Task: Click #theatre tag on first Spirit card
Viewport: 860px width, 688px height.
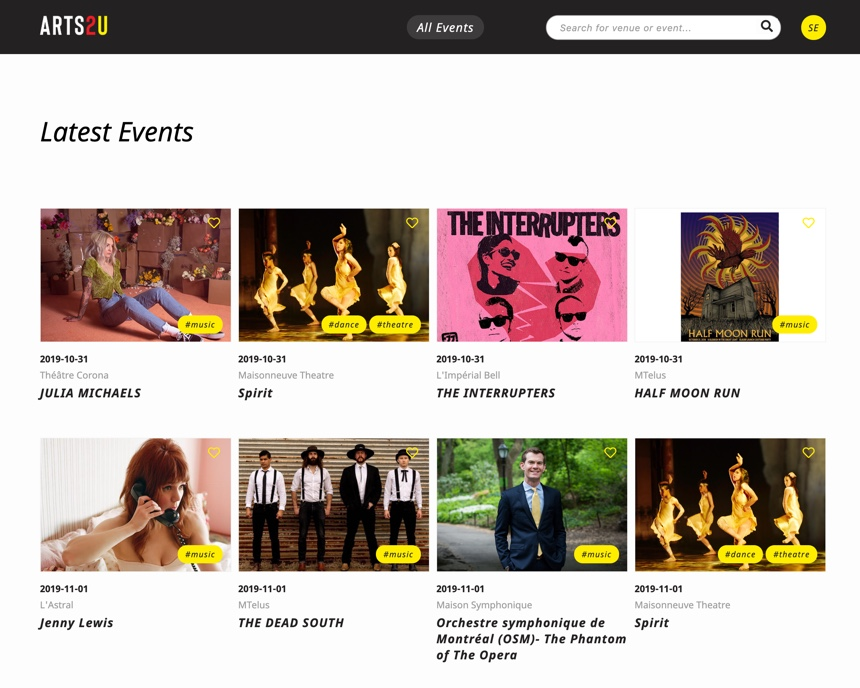Action: pyautogui.click(x=395, y=324)
